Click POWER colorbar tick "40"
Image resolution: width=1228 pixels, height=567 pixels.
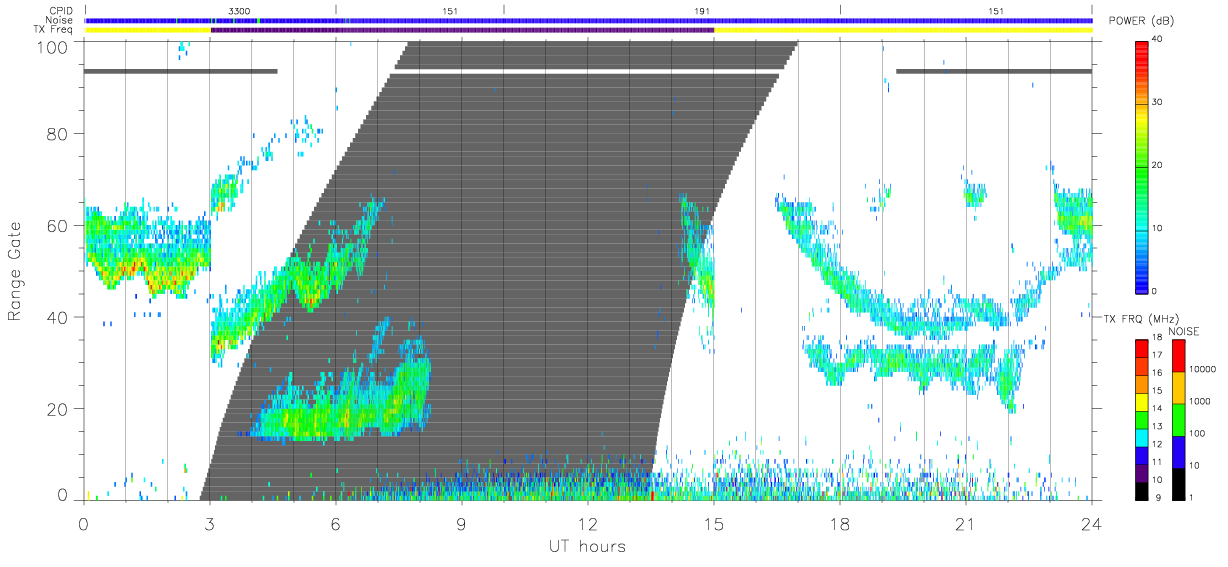point(1158,39)
